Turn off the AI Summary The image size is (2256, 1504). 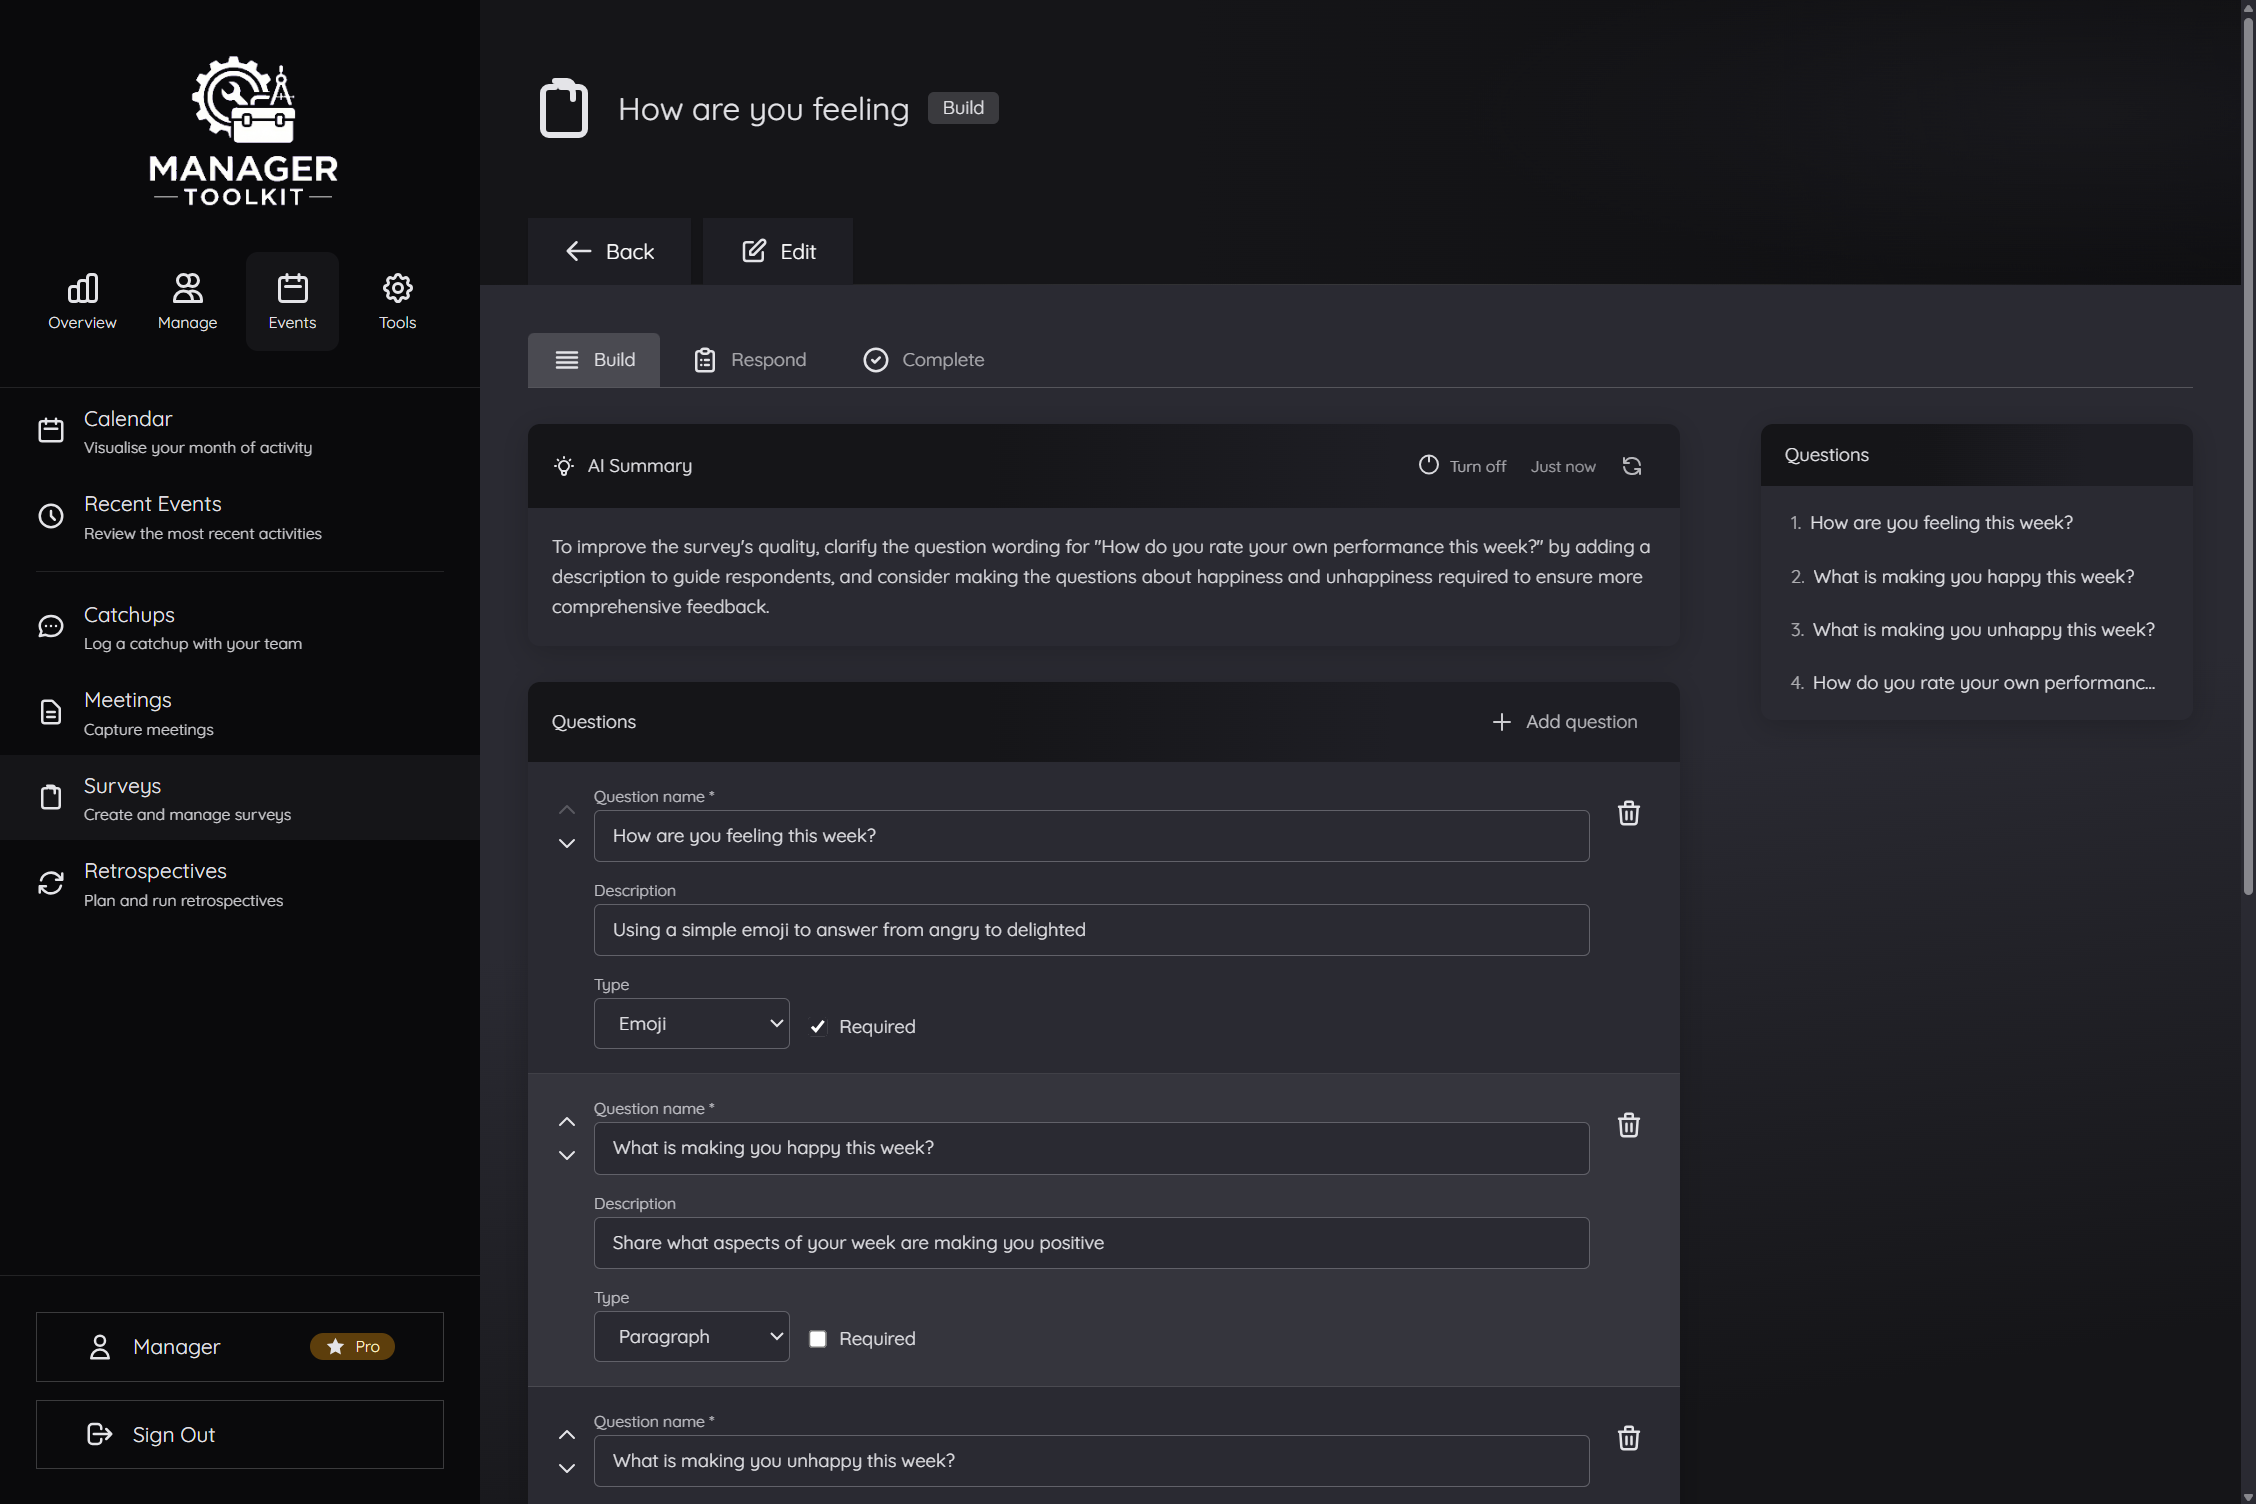pos(1463,466)
